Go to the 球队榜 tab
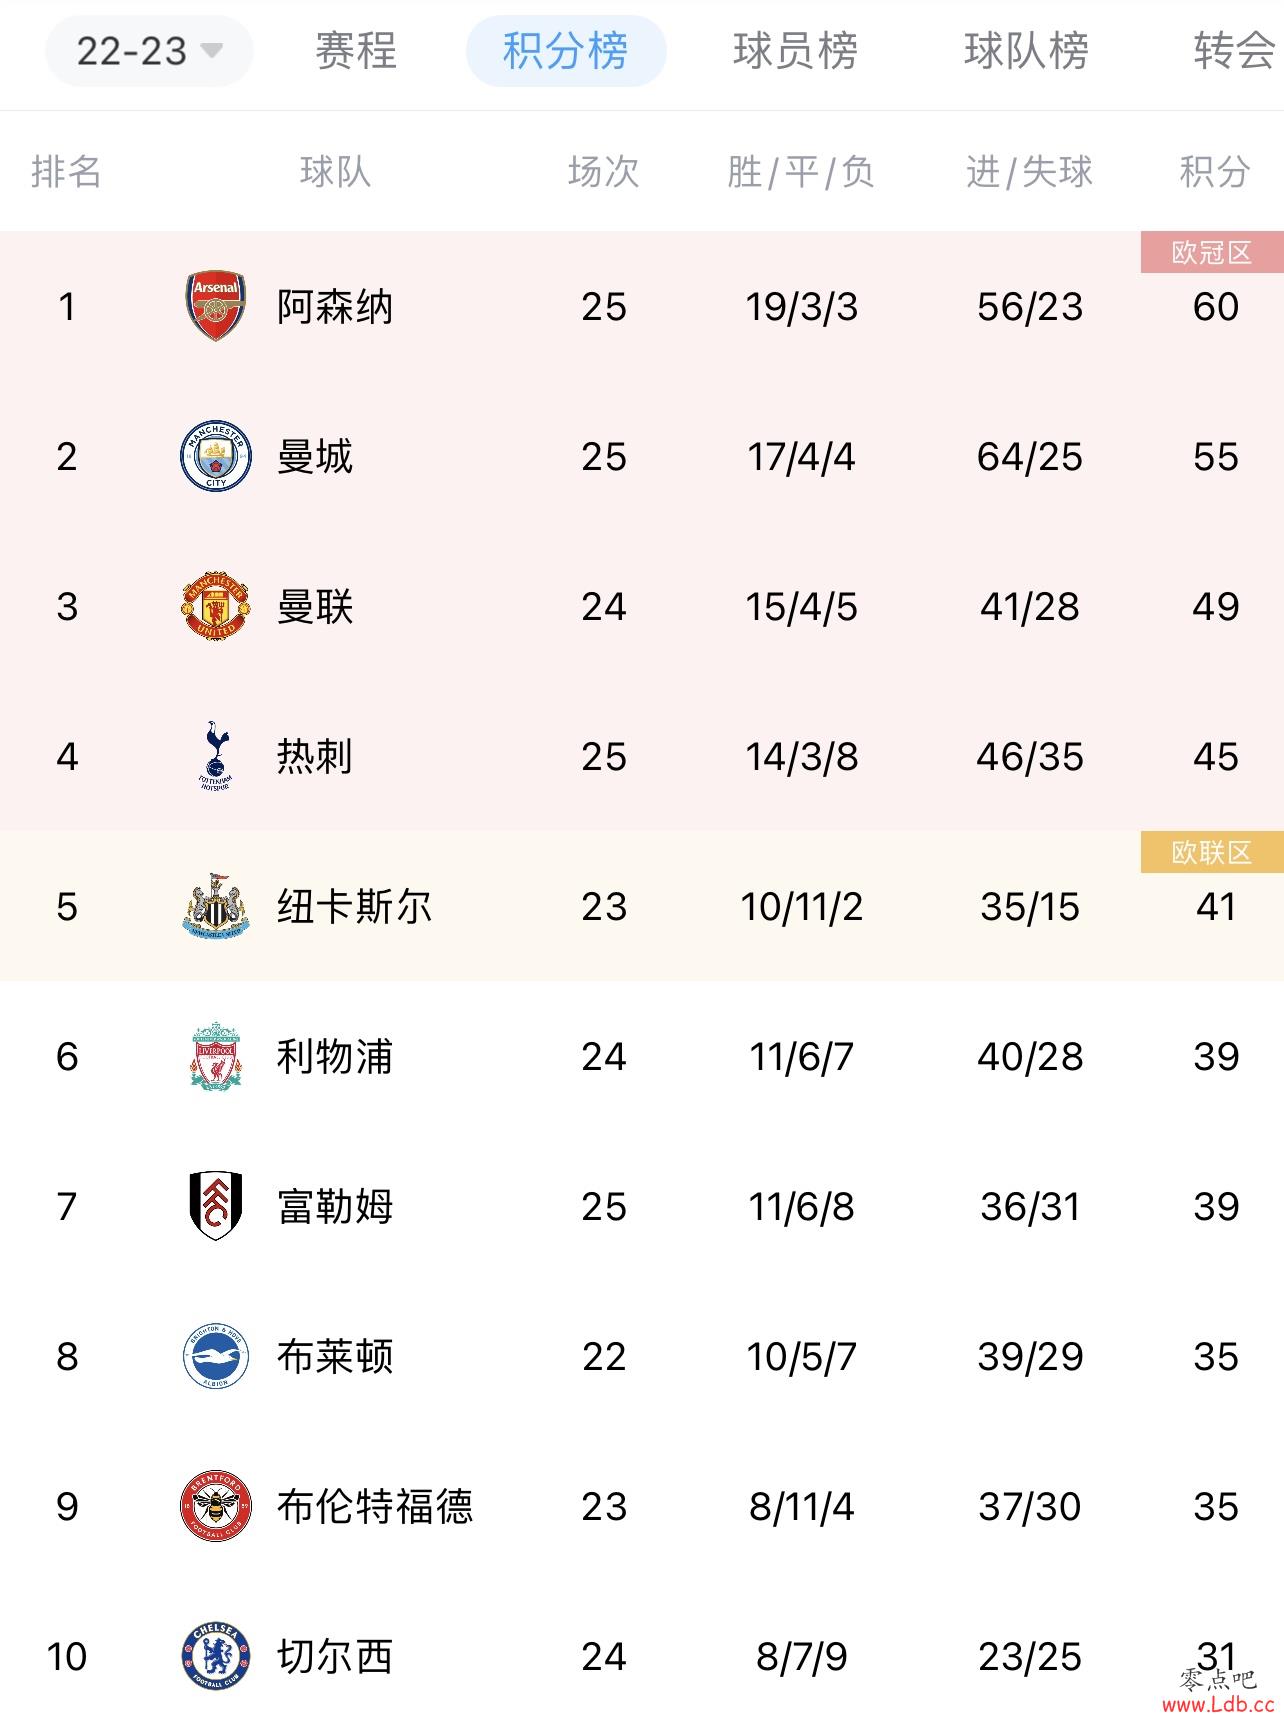This screenshot has height=1715, width=1284. coord(1027,51)
